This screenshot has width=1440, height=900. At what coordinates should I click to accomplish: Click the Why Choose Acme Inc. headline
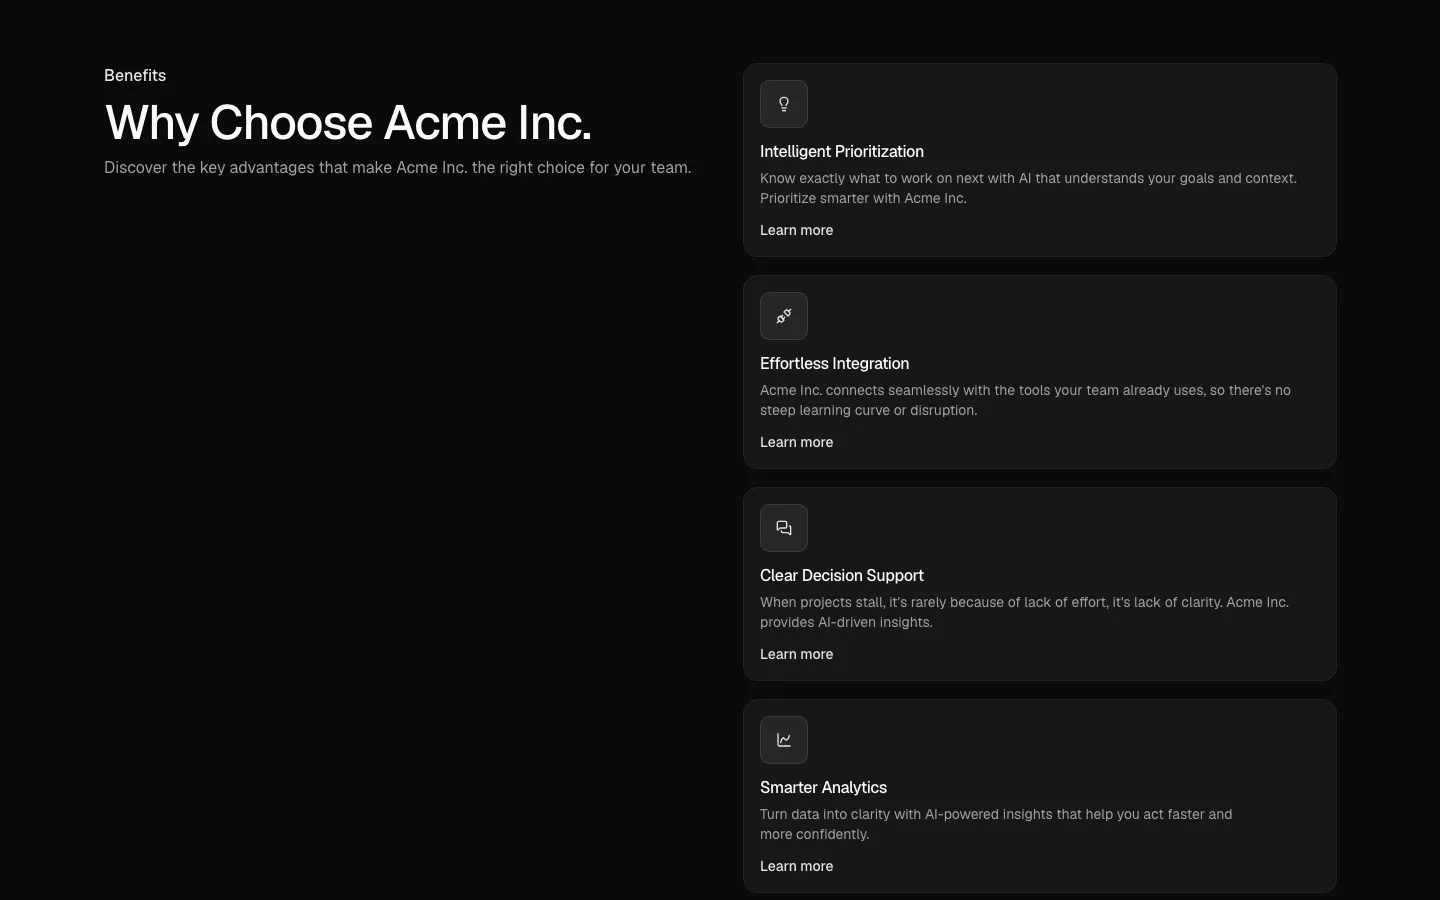click(x=348, y=122)
